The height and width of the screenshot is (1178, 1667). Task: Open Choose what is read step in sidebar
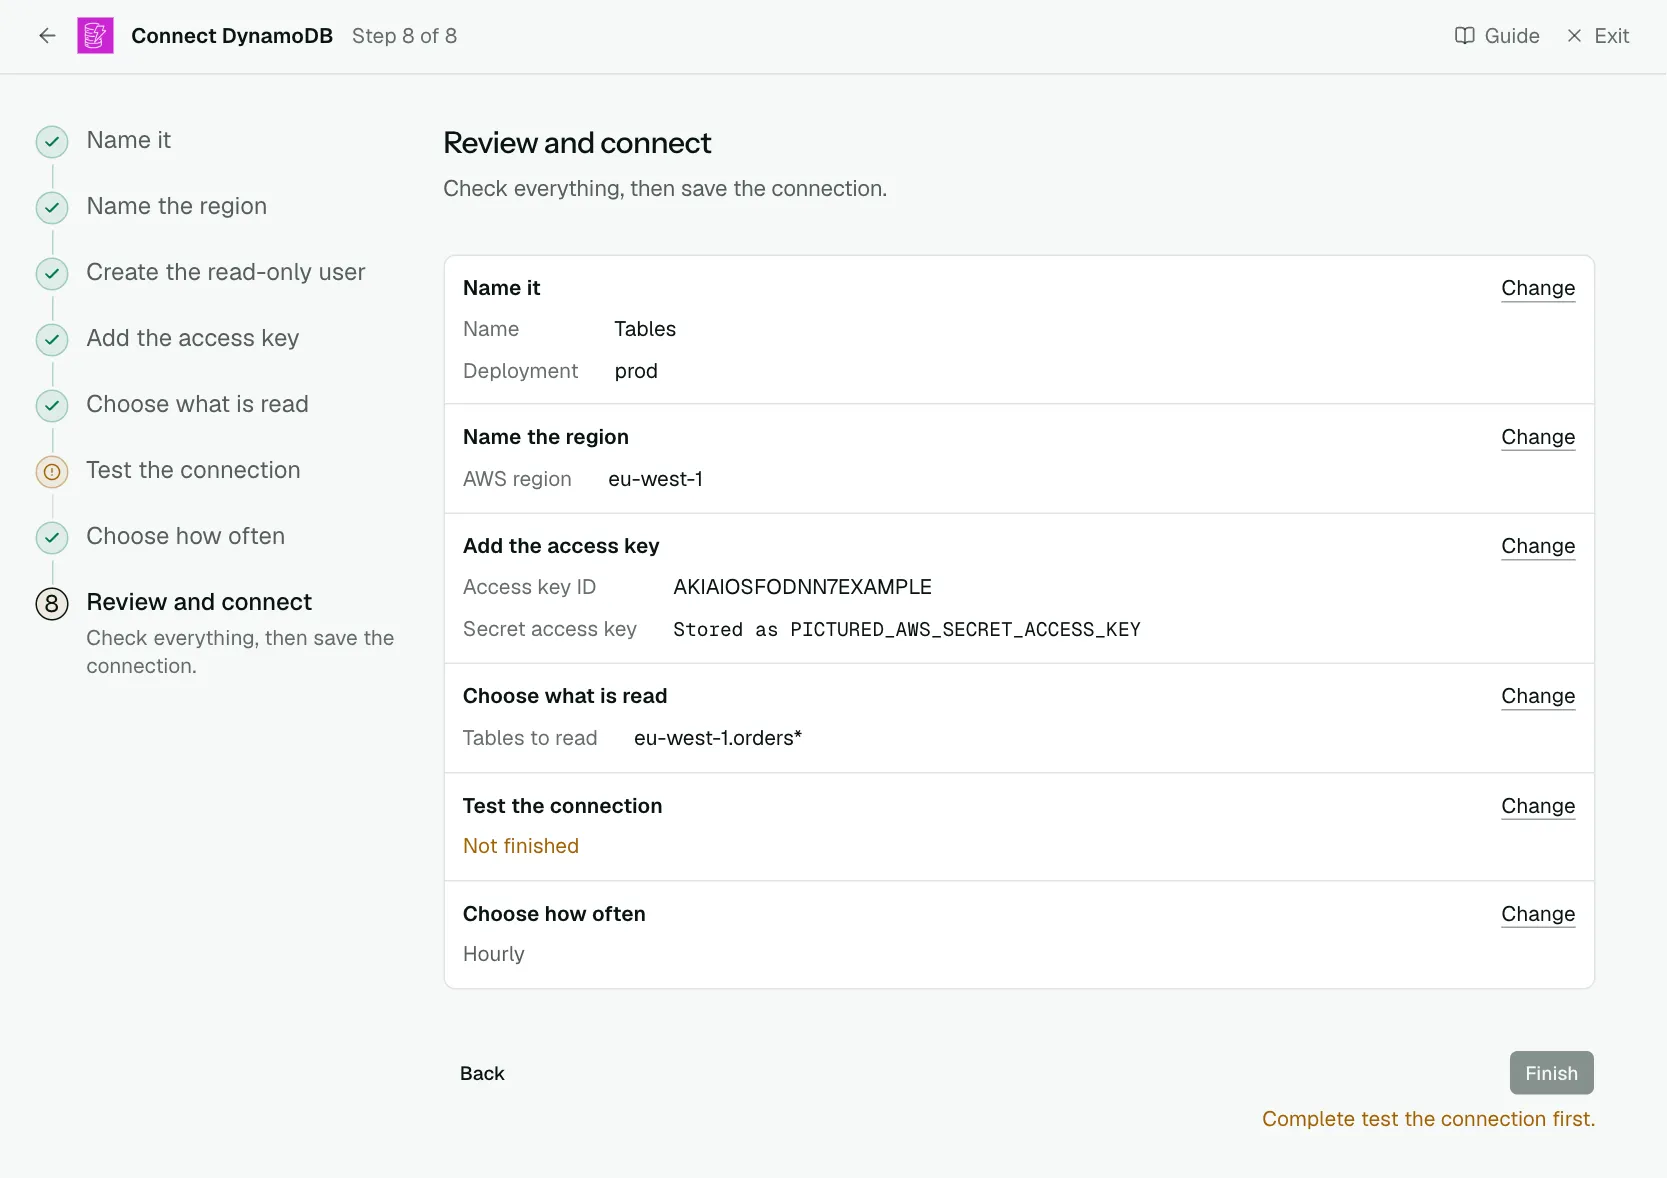(197, 404)
